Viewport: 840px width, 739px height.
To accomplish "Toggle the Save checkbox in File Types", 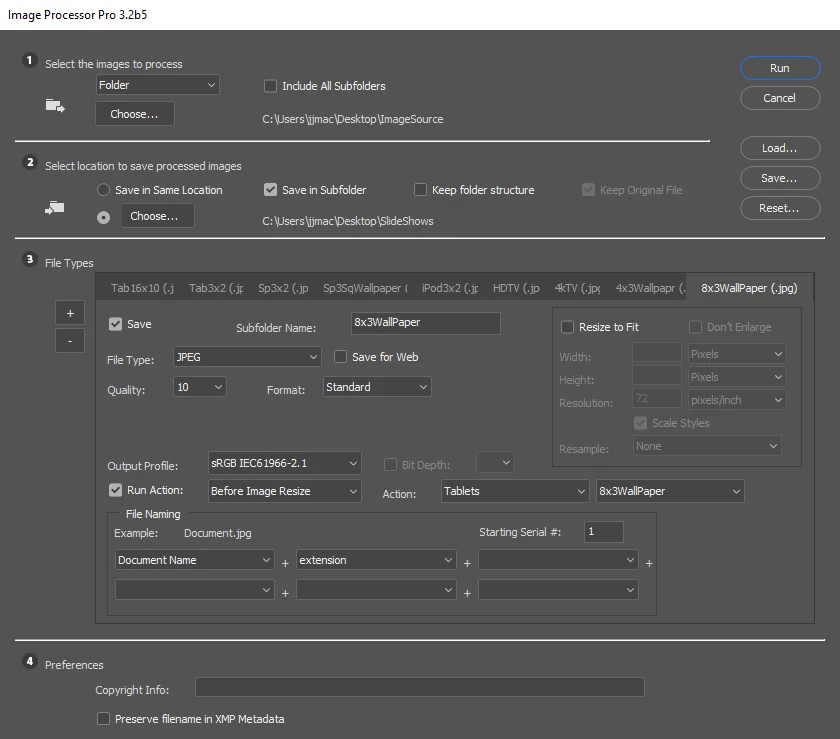I will pos(115,324).
